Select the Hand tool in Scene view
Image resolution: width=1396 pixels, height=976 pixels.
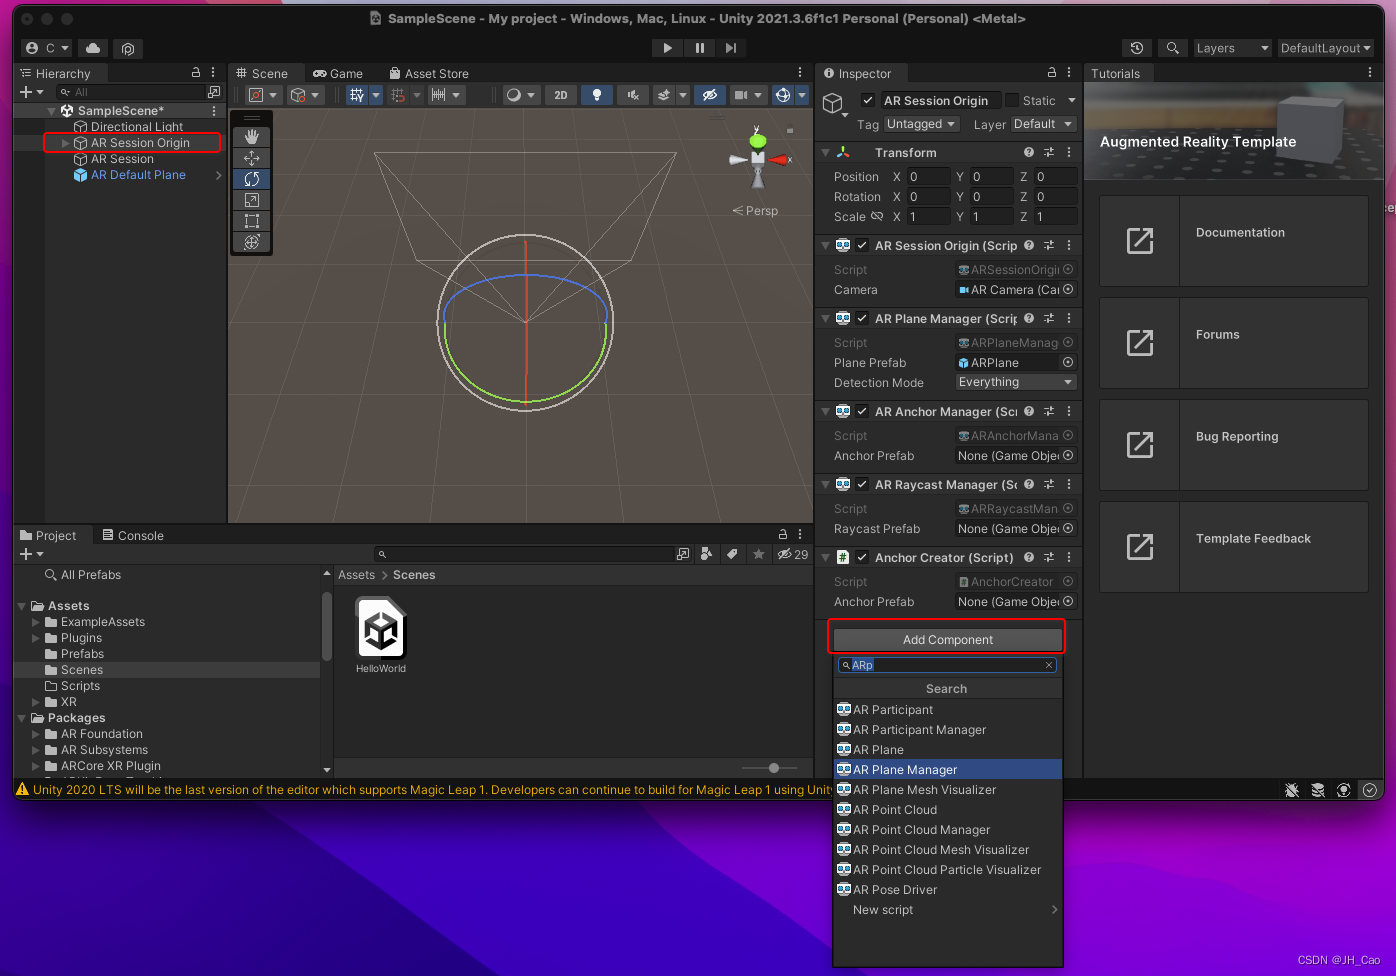pyautogui.click(x=251, y=136)
